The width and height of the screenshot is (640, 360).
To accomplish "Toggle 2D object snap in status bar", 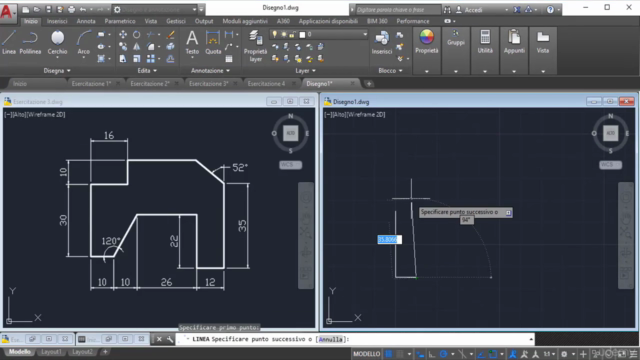I will click(x=493, y=354).
